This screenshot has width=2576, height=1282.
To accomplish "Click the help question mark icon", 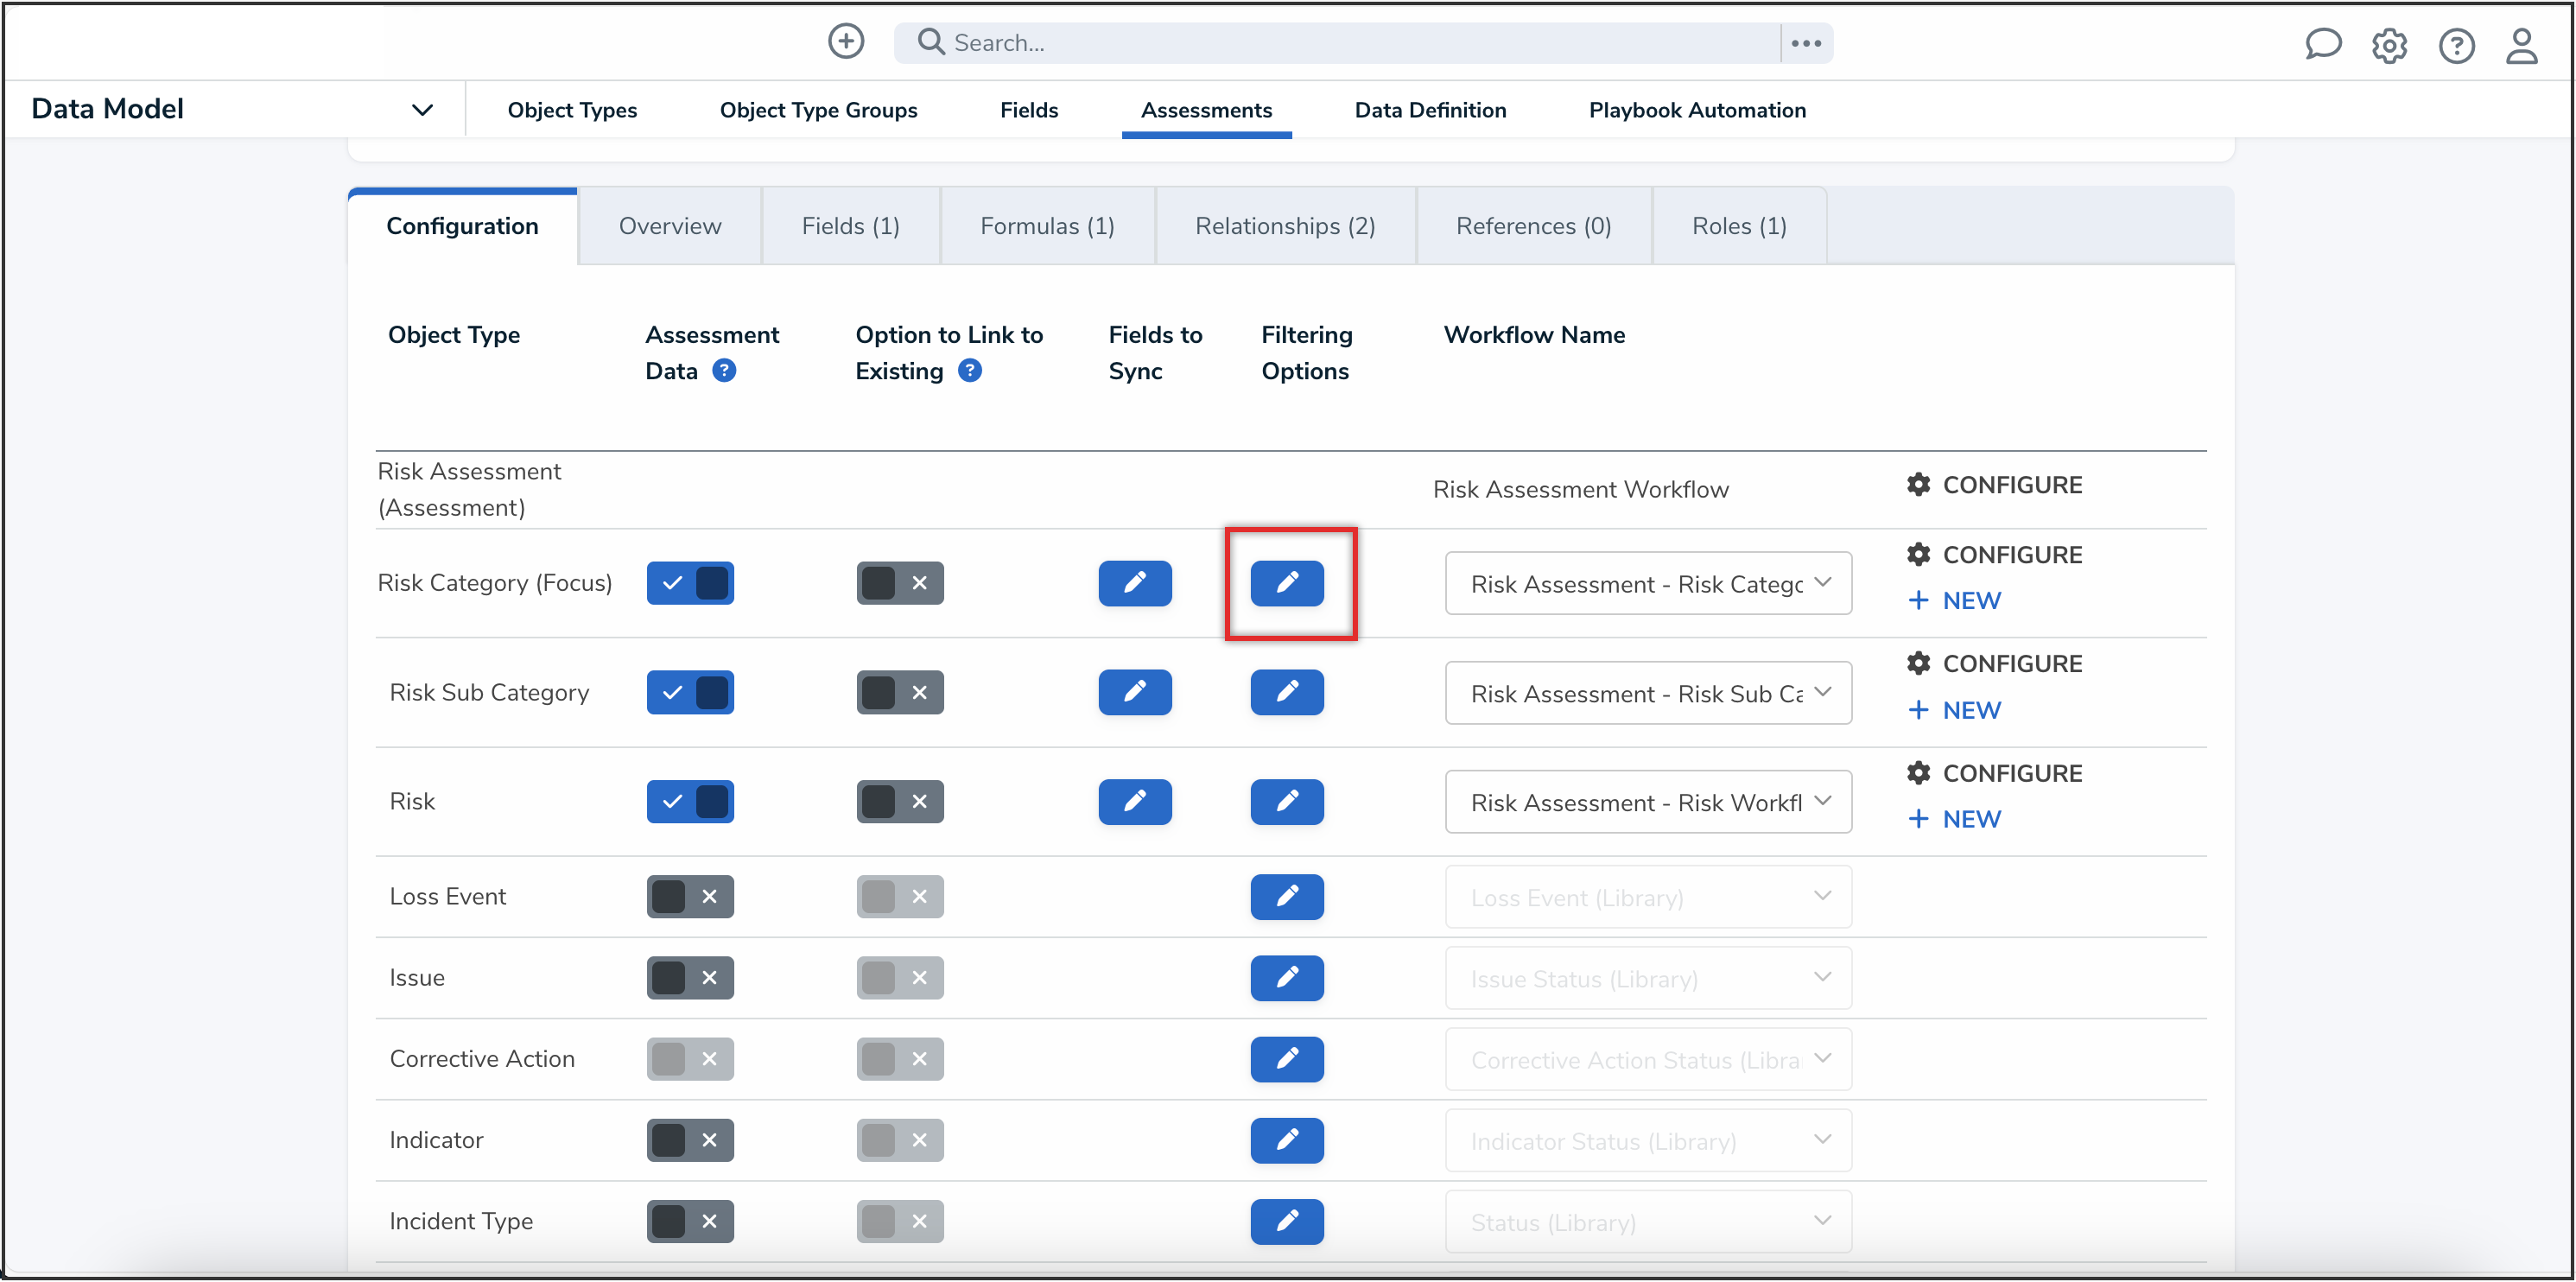I will pos(2457,46).
